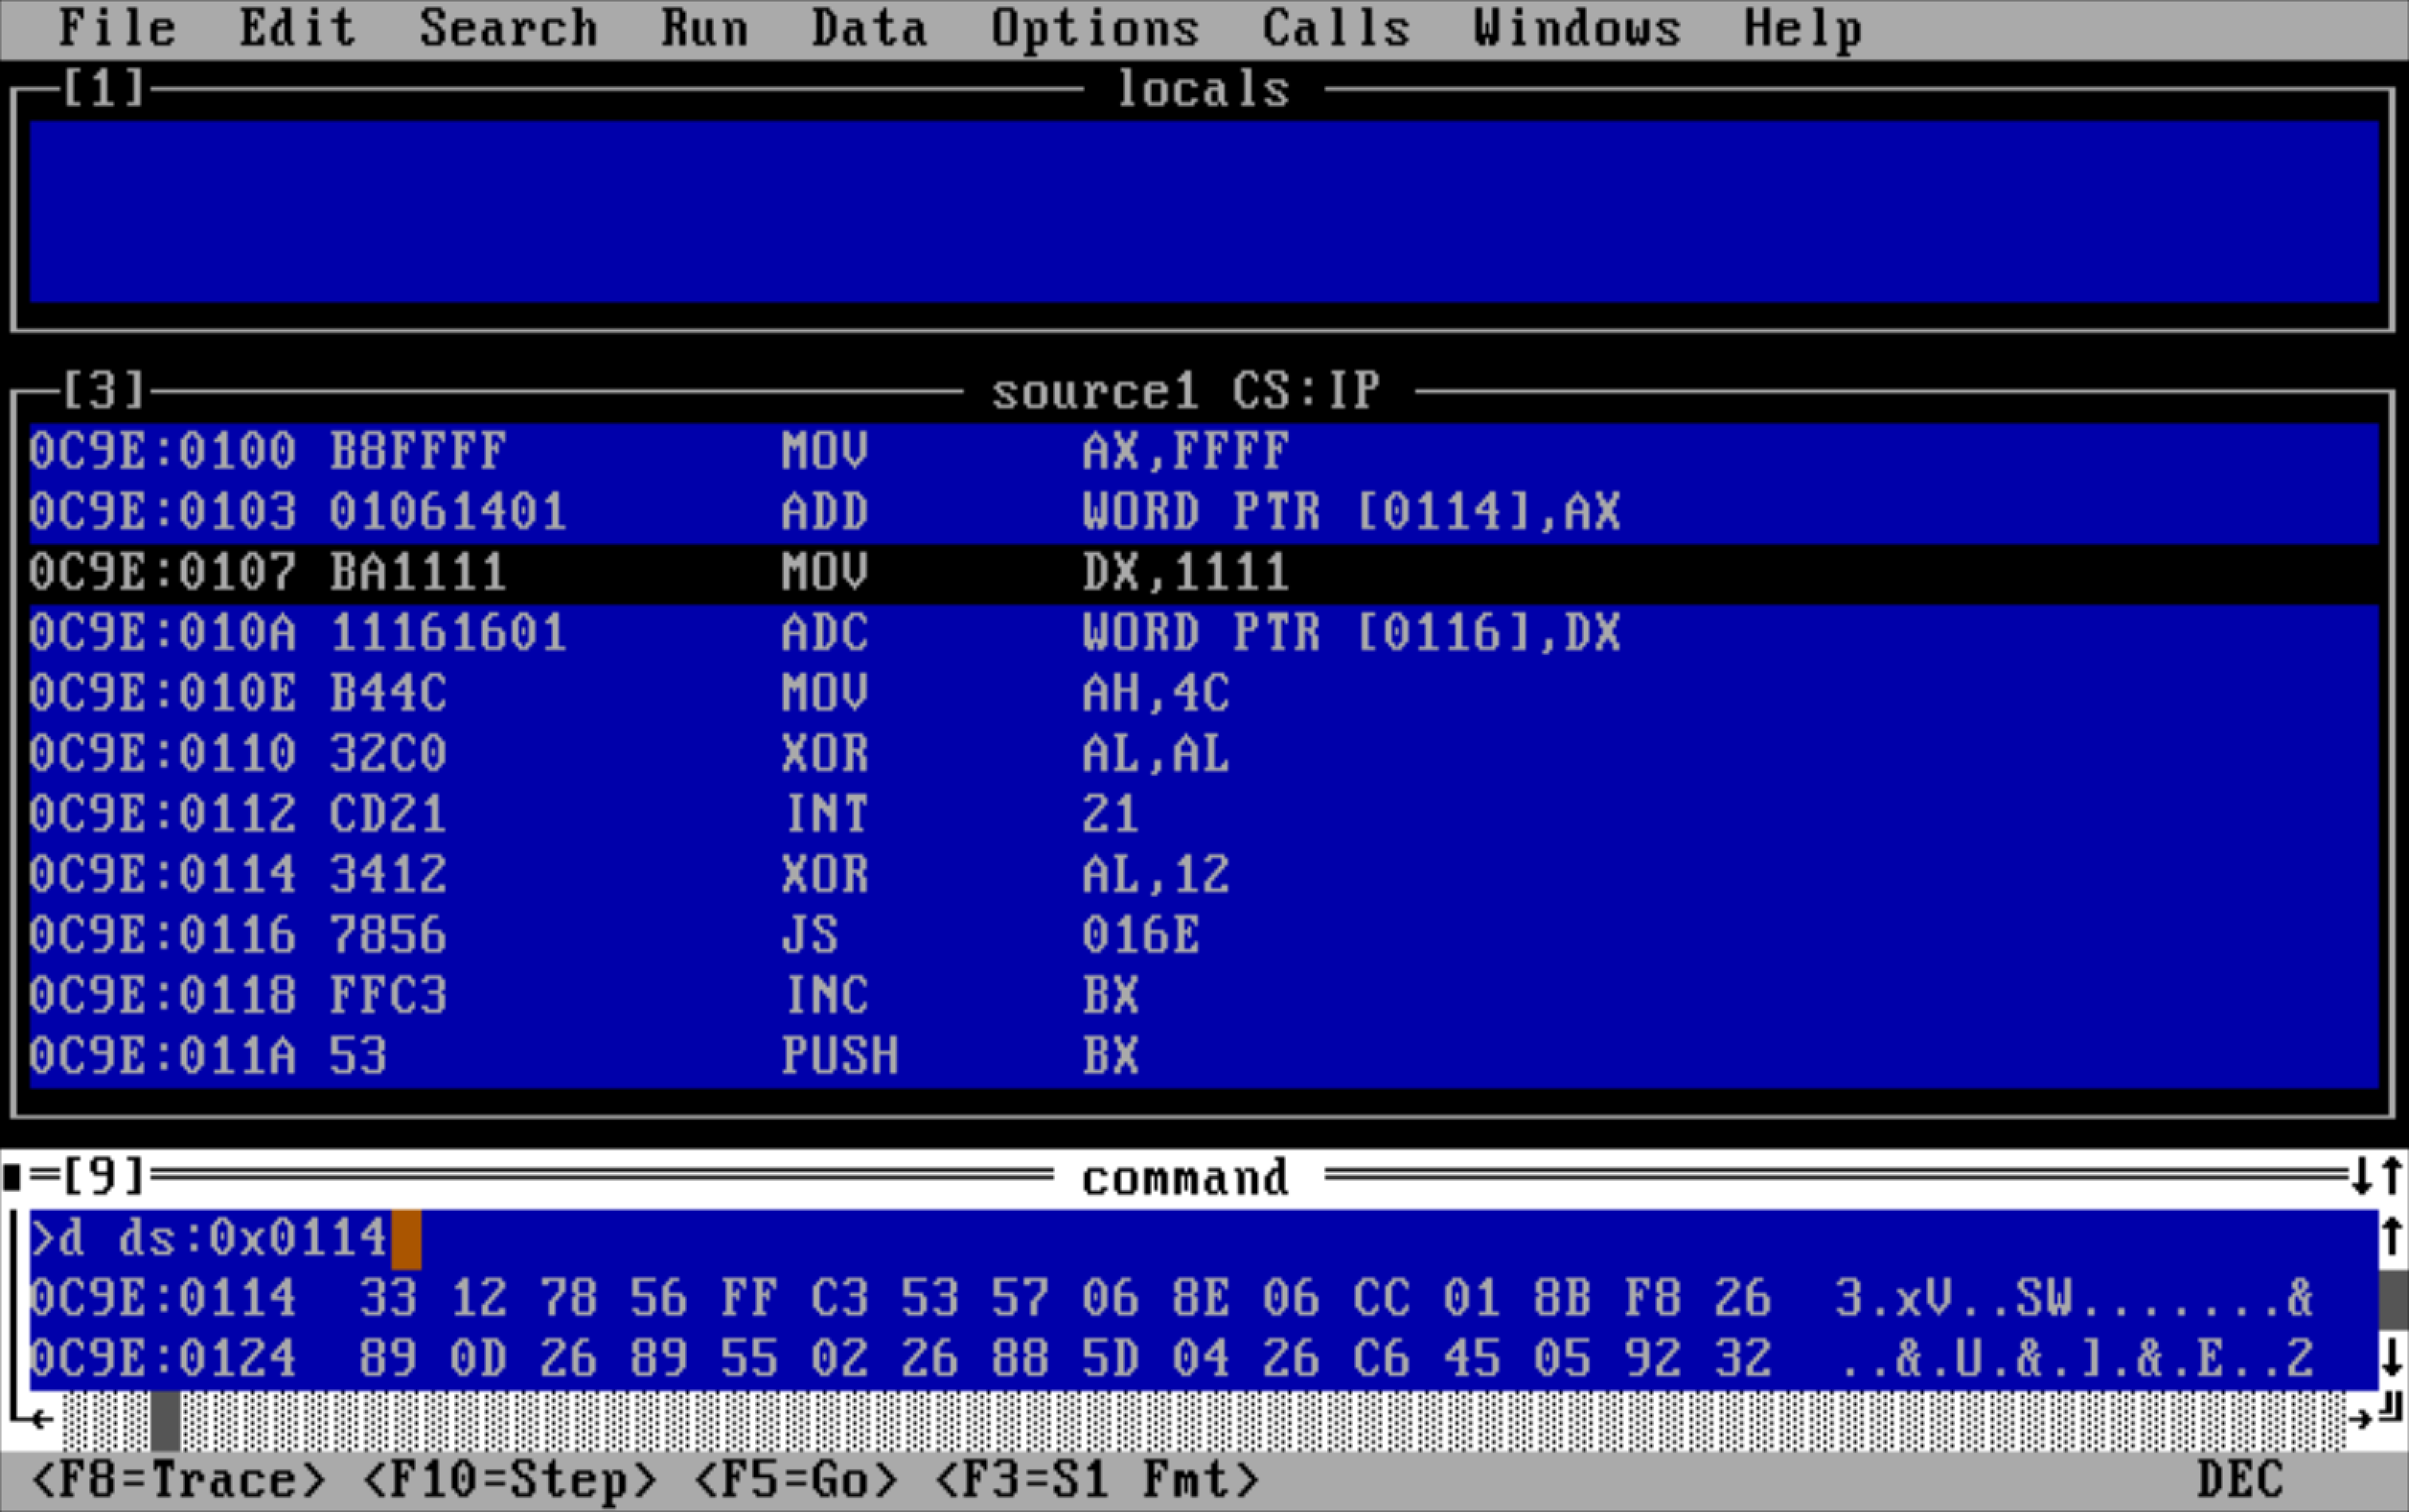Click the command window close box icon

pyautogui.click(x=13, y=1177)
